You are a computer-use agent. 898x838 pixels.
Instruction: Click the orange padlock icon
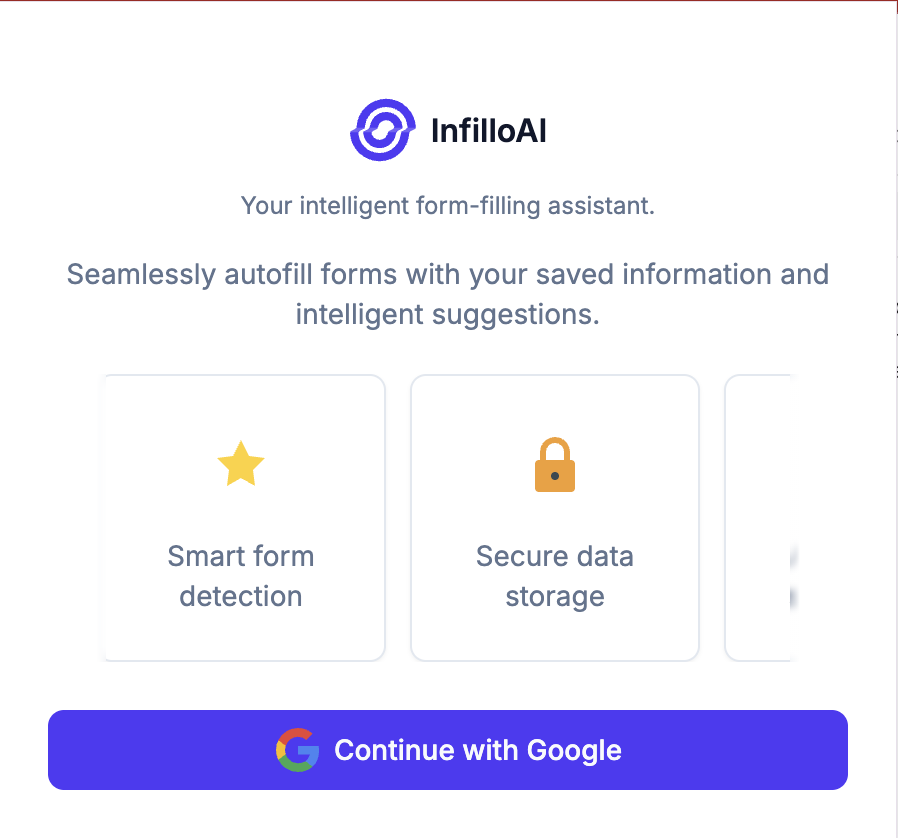(x=555, y=465)
